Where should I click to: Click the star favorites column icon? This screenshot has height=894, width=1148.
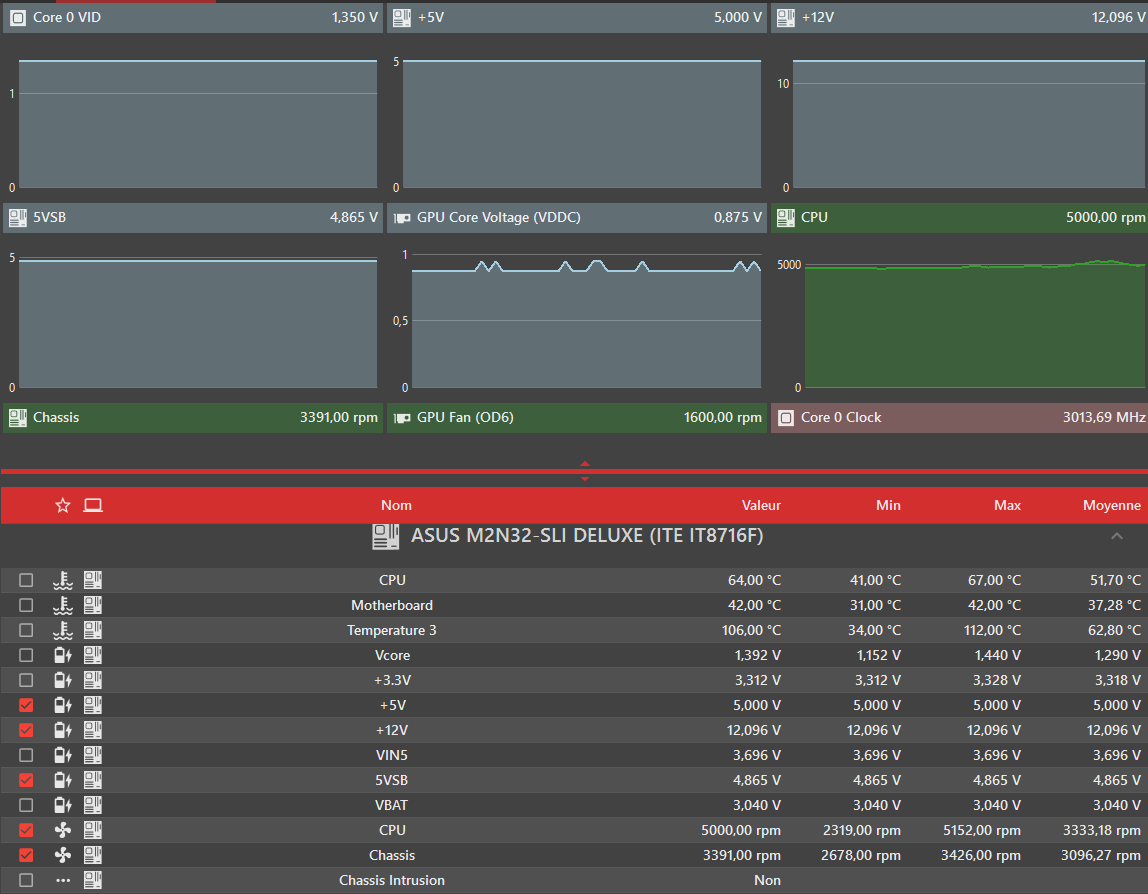point(63,505)
